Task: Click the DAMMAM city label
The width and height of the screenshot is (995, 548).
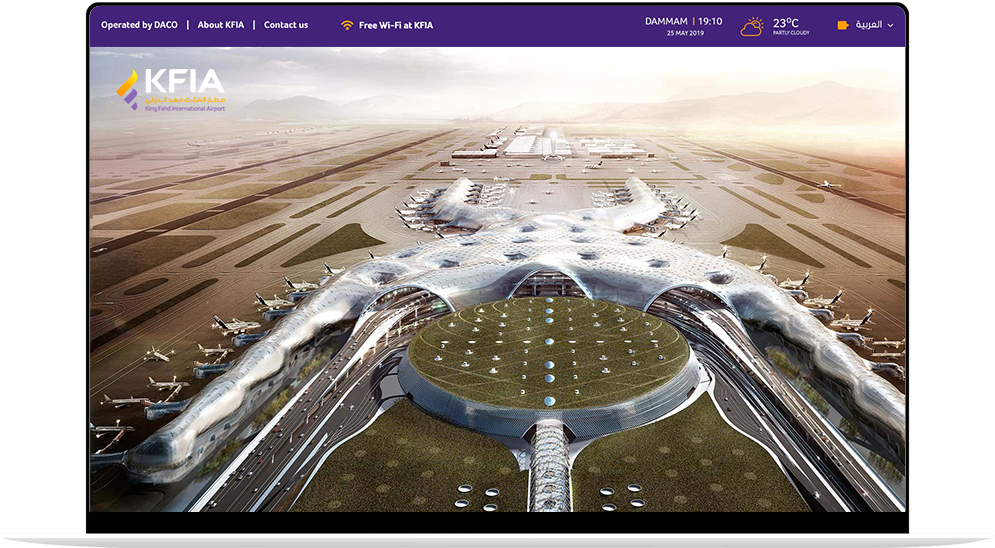Action: (x=665, y=21)
